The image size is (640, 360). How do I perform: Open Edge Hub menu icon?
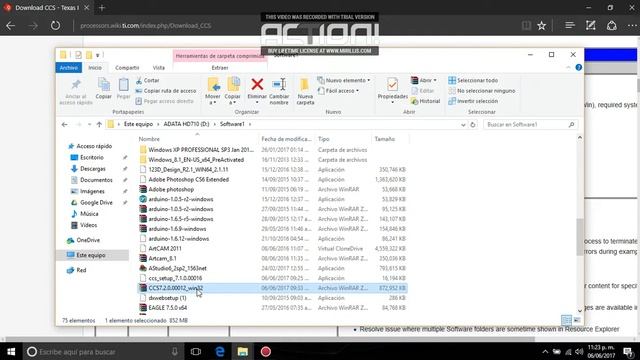coord(569,26)
